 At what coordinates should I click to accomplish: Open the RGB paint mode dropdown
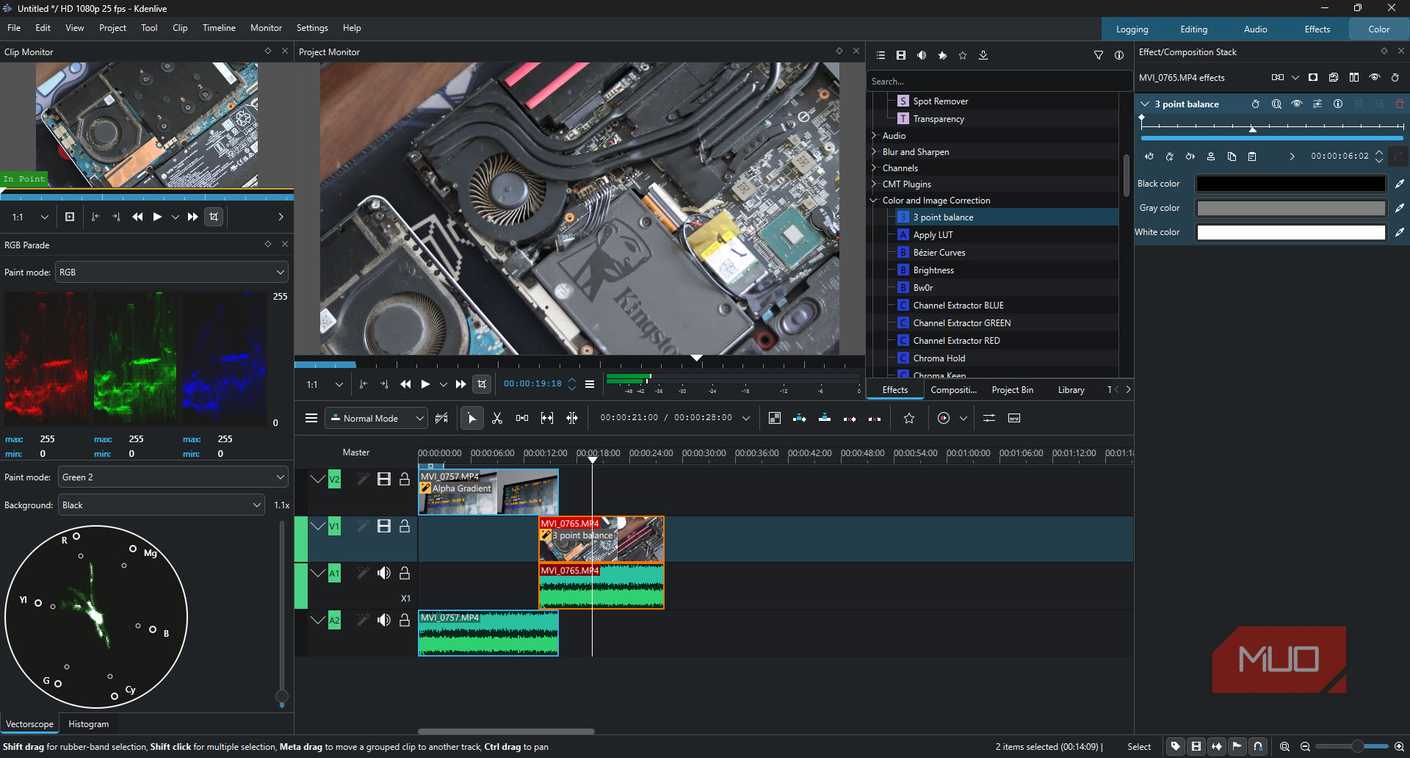pyautogui.click(x=171, y=272)
